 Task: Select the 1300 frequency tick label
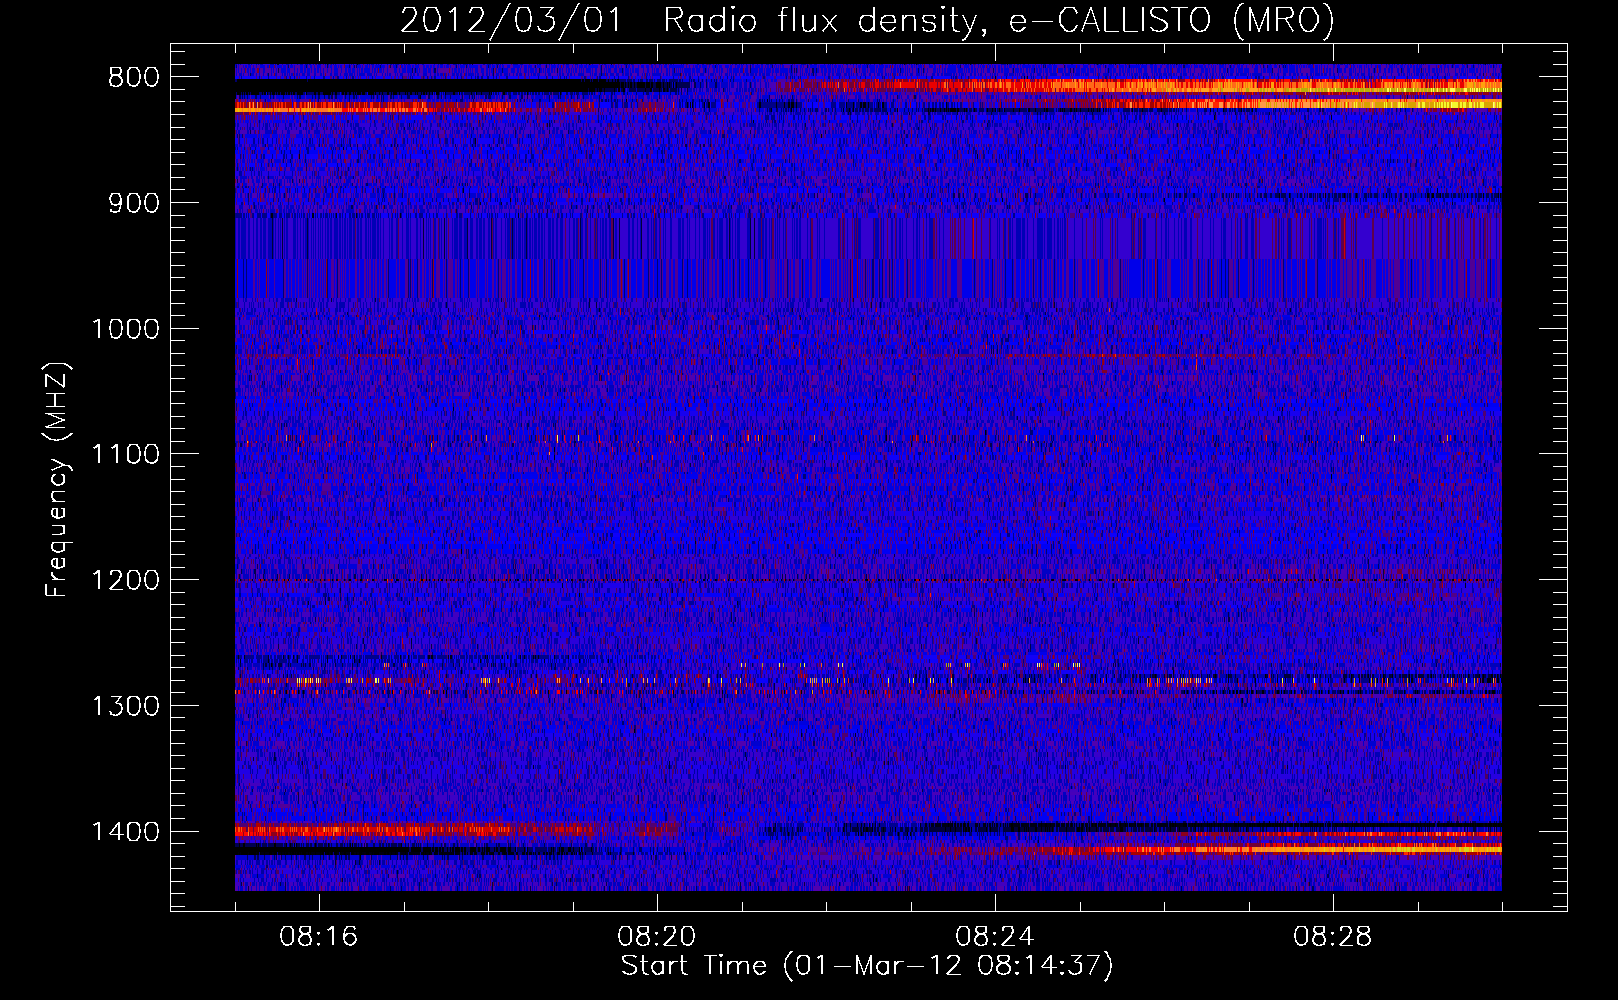pyautogui.click(x=125, y=706)
